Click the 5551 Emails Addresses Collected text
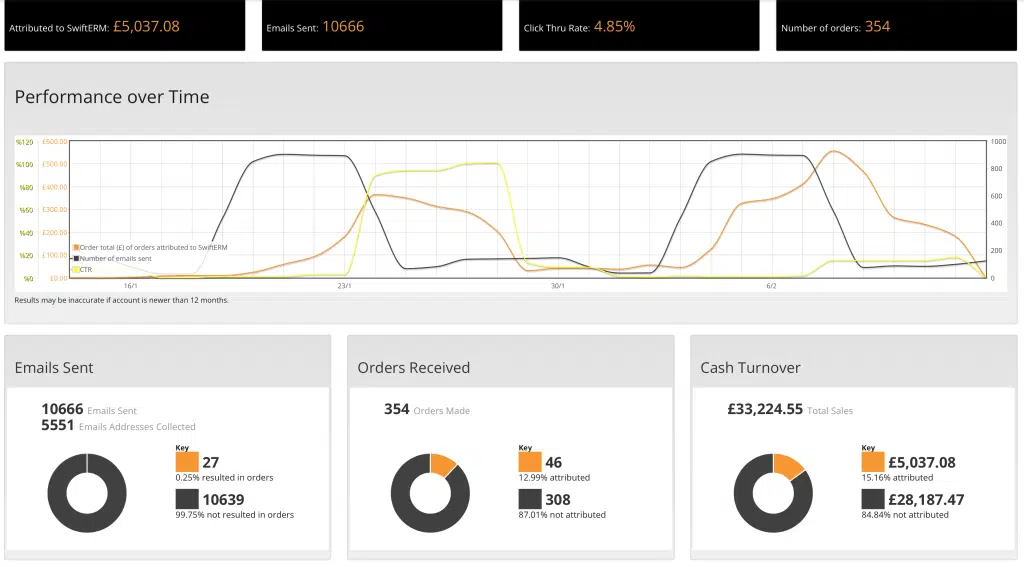Viewport: 1024px width, 567px height. pos(118,426)
